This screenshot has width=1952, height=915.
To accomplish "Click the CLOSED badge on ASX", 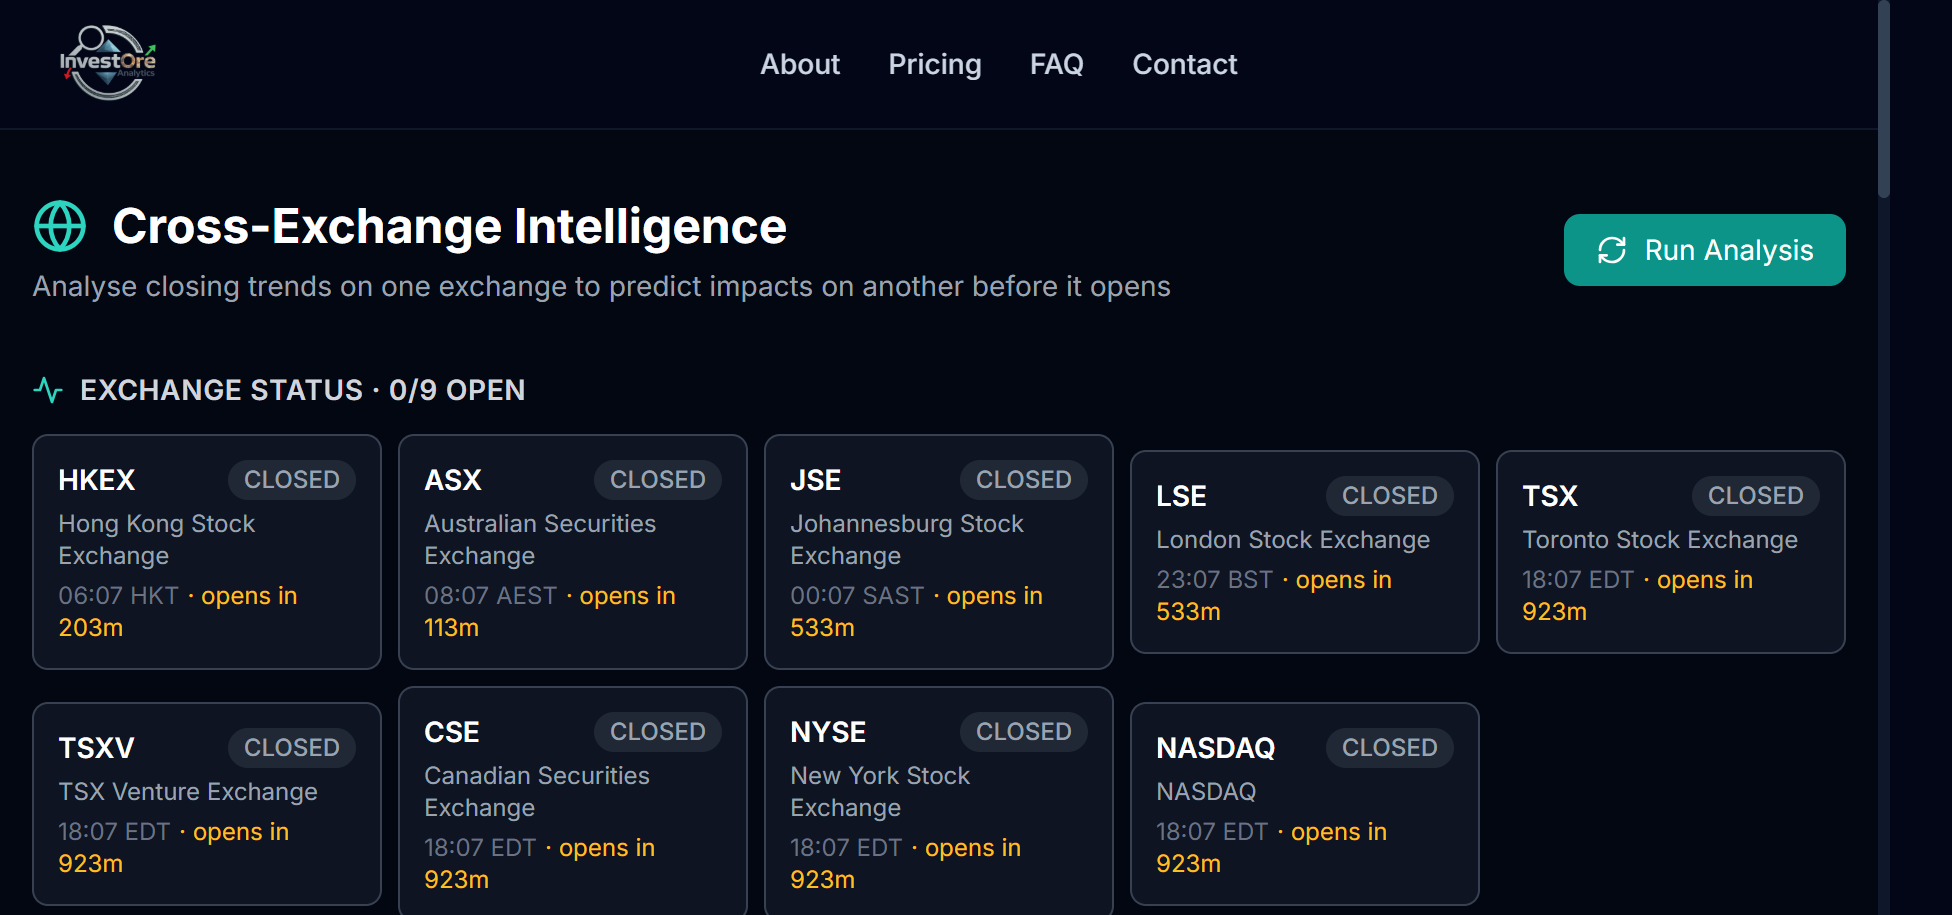I will (658, 480).
